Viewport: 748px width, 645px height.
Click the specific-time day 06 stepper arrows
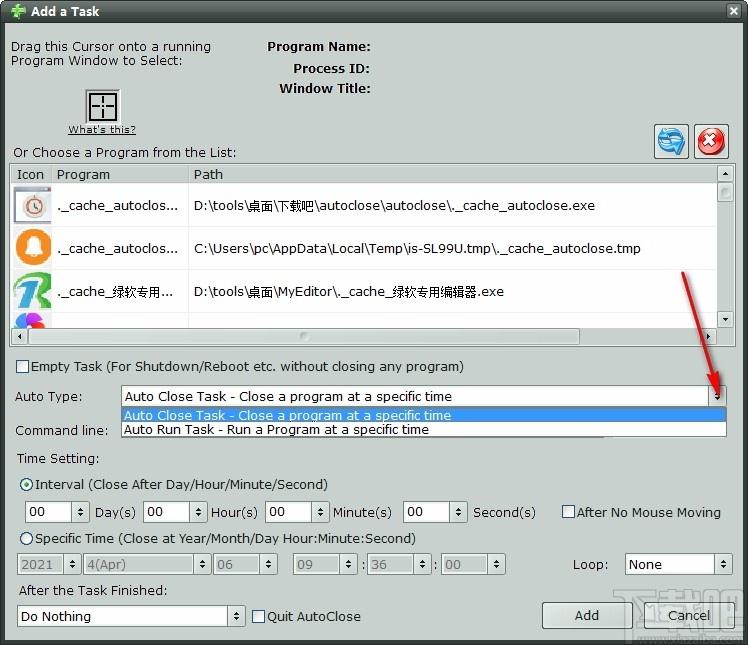[x=268, y=564]
